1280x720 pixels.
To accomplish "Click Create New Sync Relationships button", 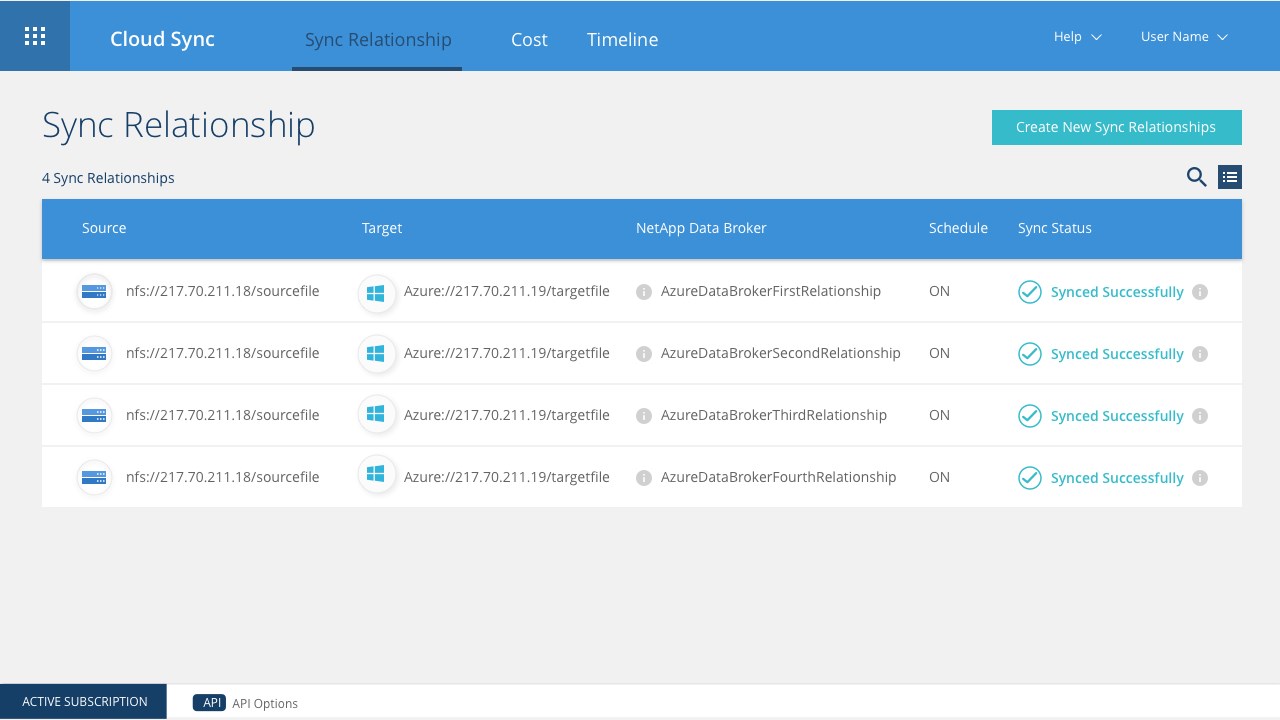I will coord(1116,127).
